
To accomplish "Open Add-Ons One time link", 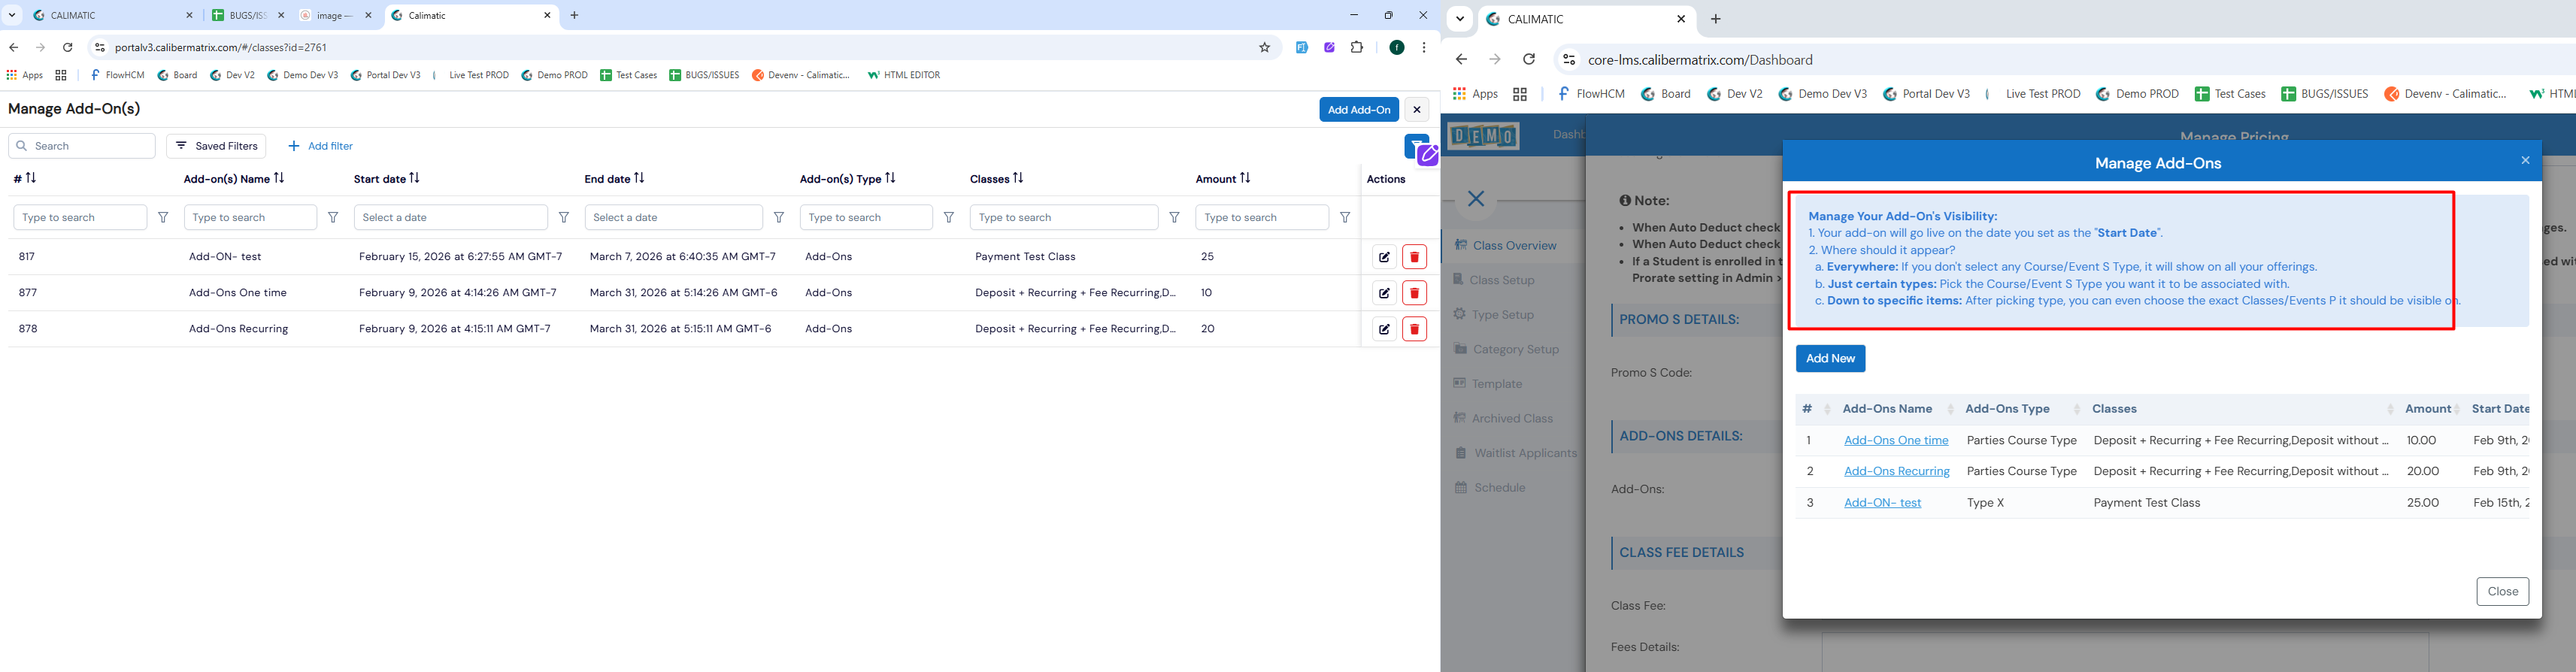I will coord(1896,440).
